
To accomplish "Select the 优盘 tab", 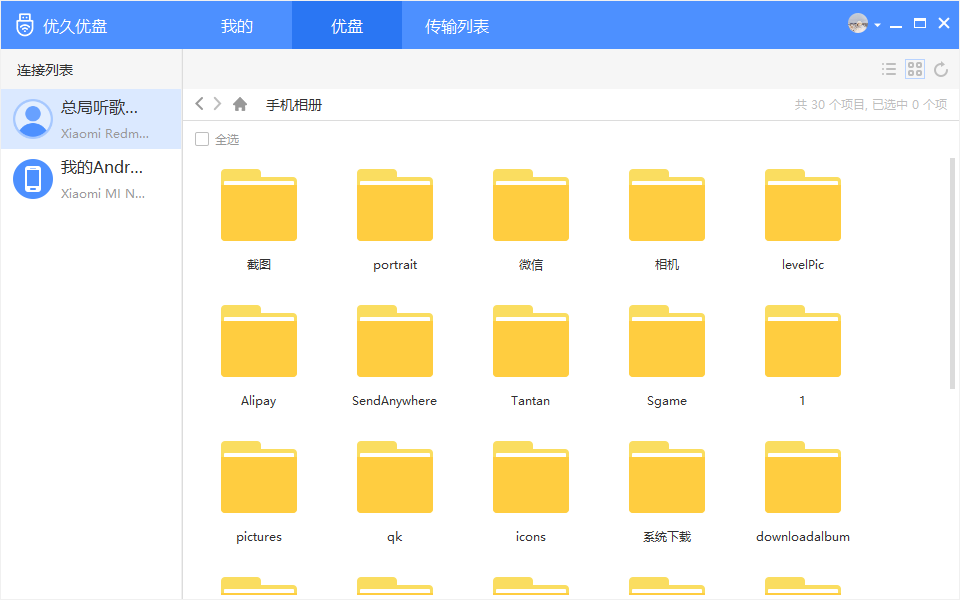I will (x=347, y=25).
